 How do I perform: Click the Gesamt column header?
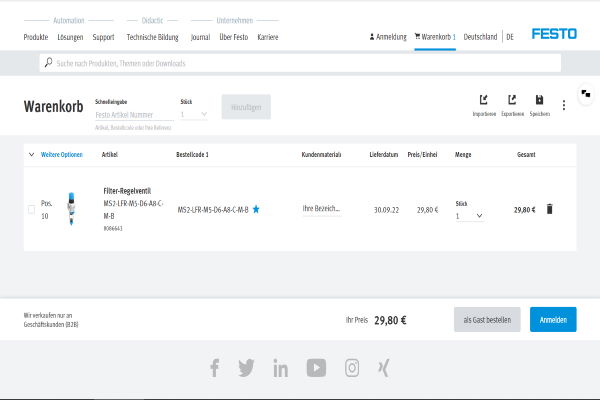click(x=526, y=155)
